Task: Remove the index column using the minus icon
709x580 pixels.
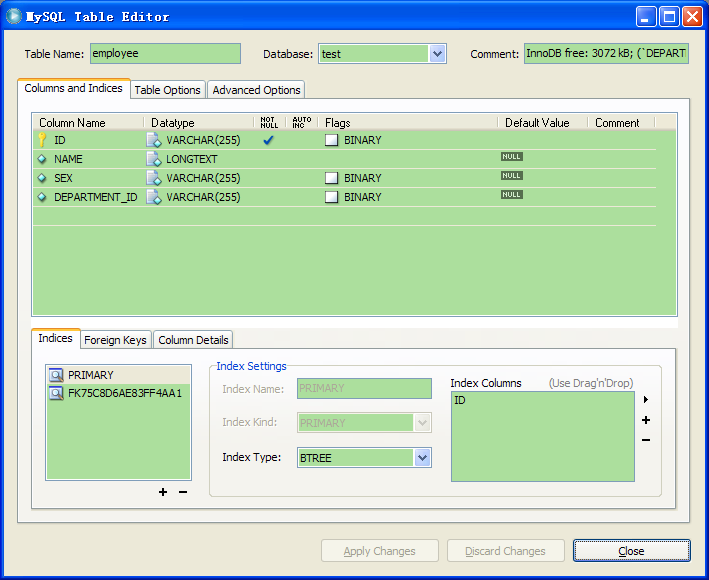Action: 646,440
